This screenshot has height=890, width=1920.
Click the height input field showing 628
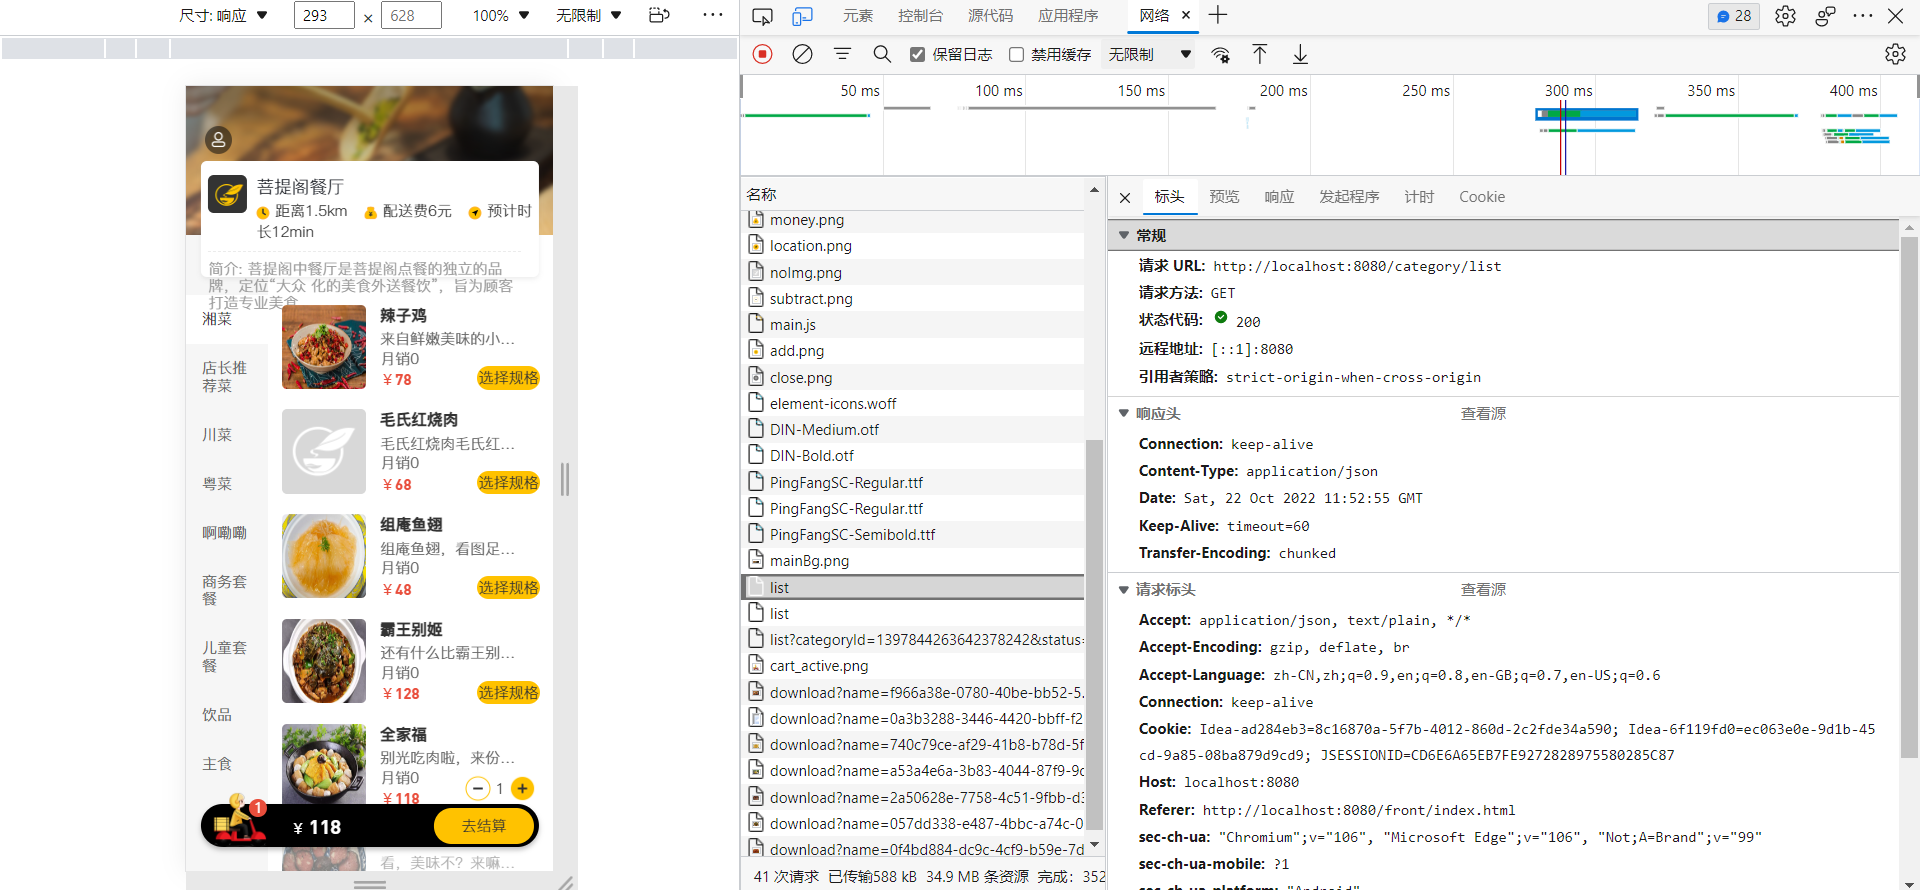tap(411, 15)
